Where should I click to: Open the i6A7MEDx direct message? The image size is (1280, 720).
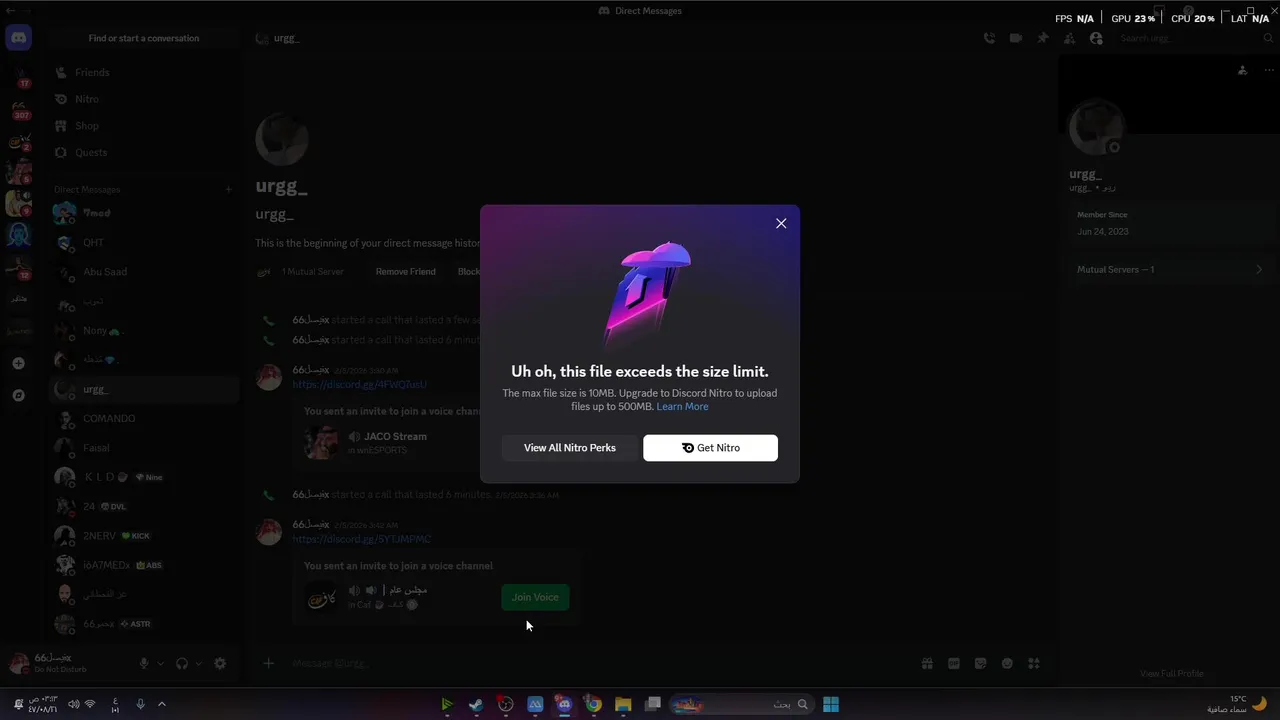144,565
